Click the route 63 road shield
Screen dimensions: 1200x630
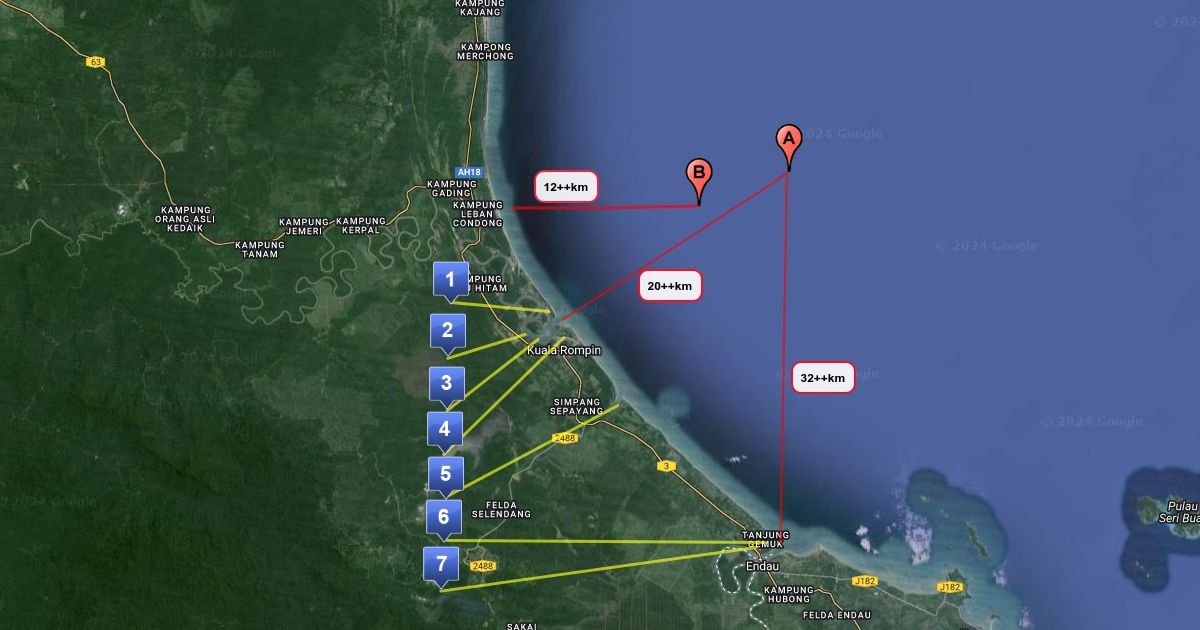[96, 62]
